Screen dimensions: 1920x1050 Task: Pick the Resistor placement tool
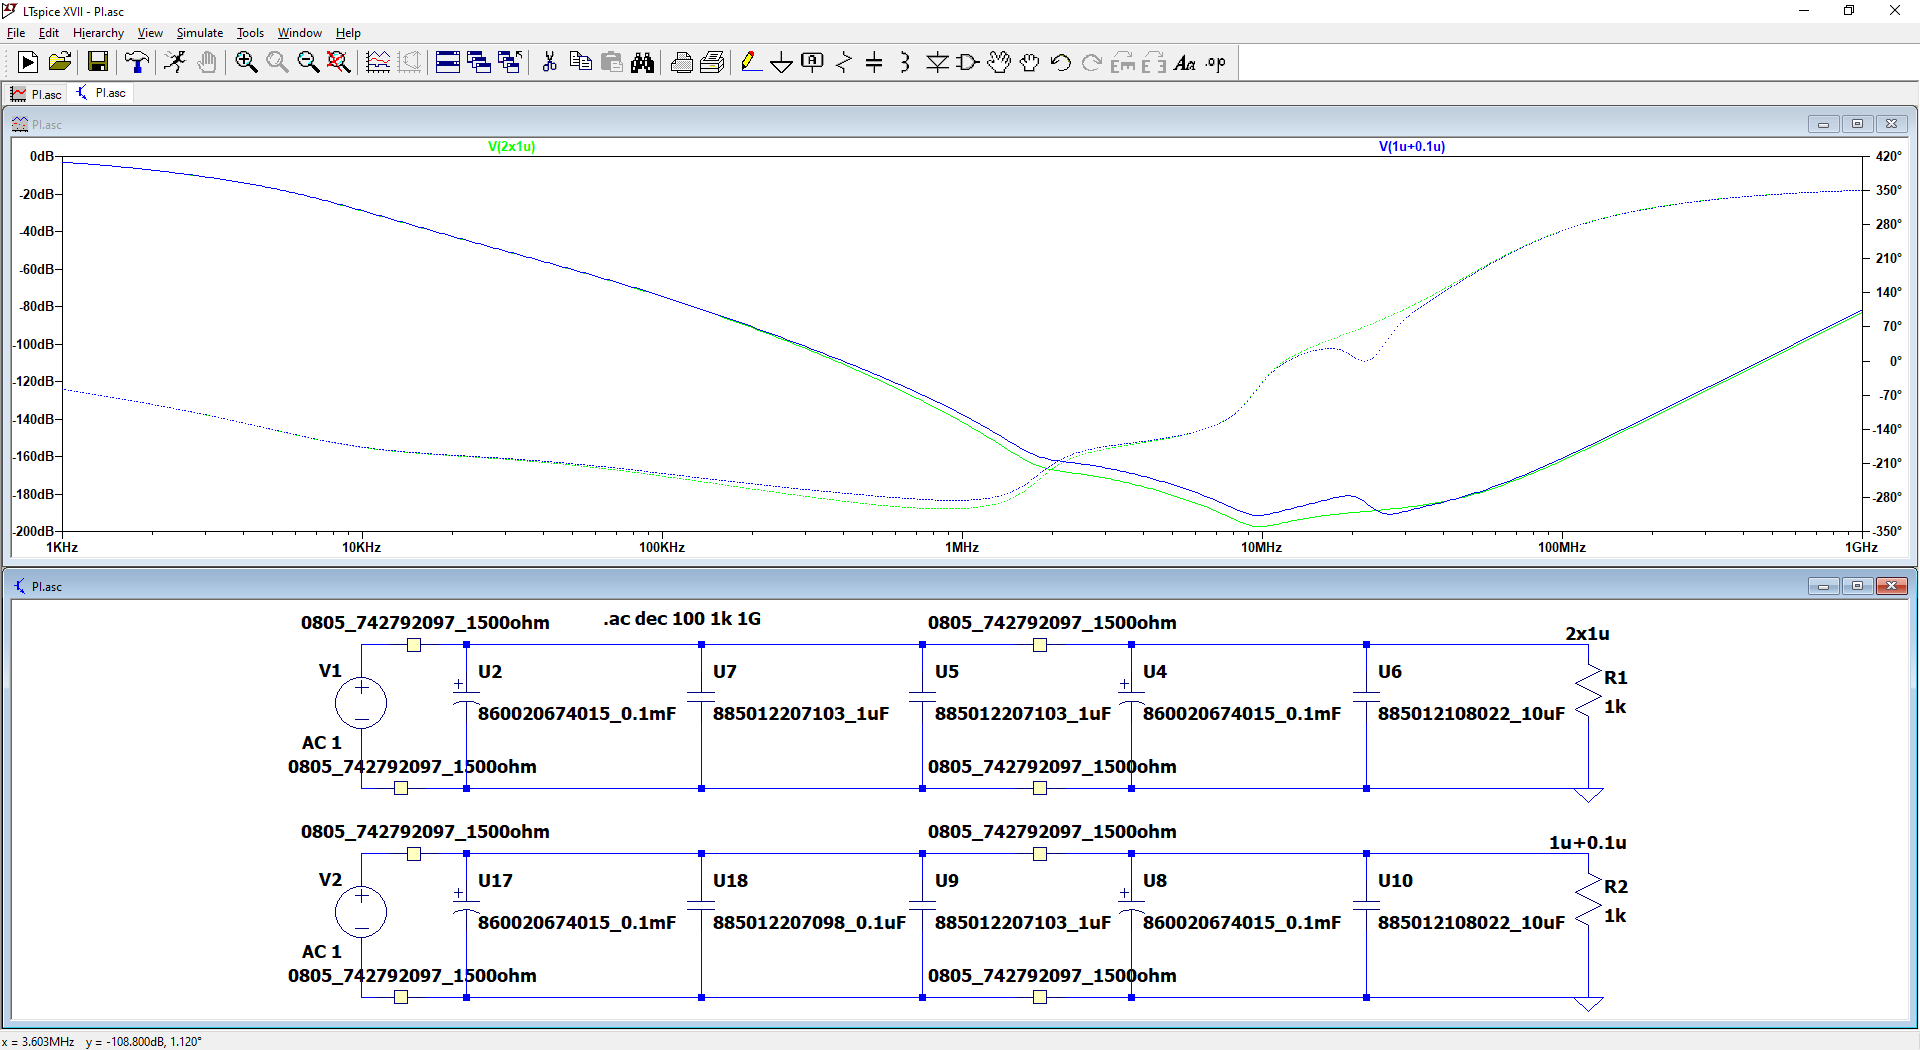[844, 63]
